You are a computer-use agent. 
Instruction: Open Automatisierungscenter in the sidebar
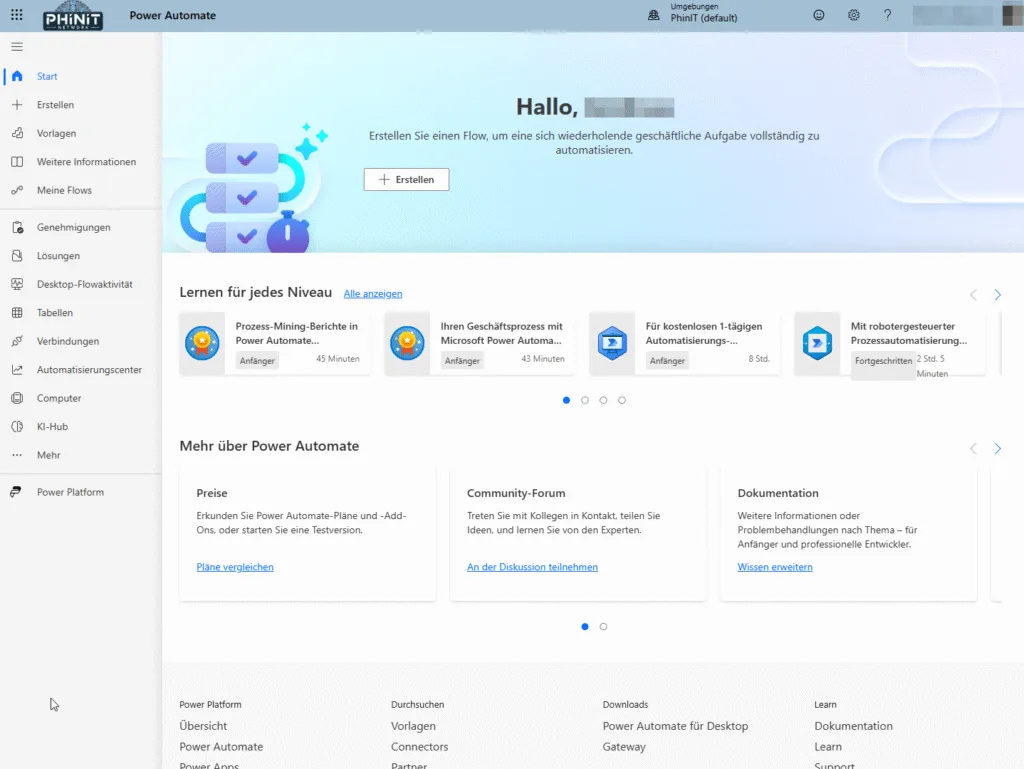(x=89, y=370)
